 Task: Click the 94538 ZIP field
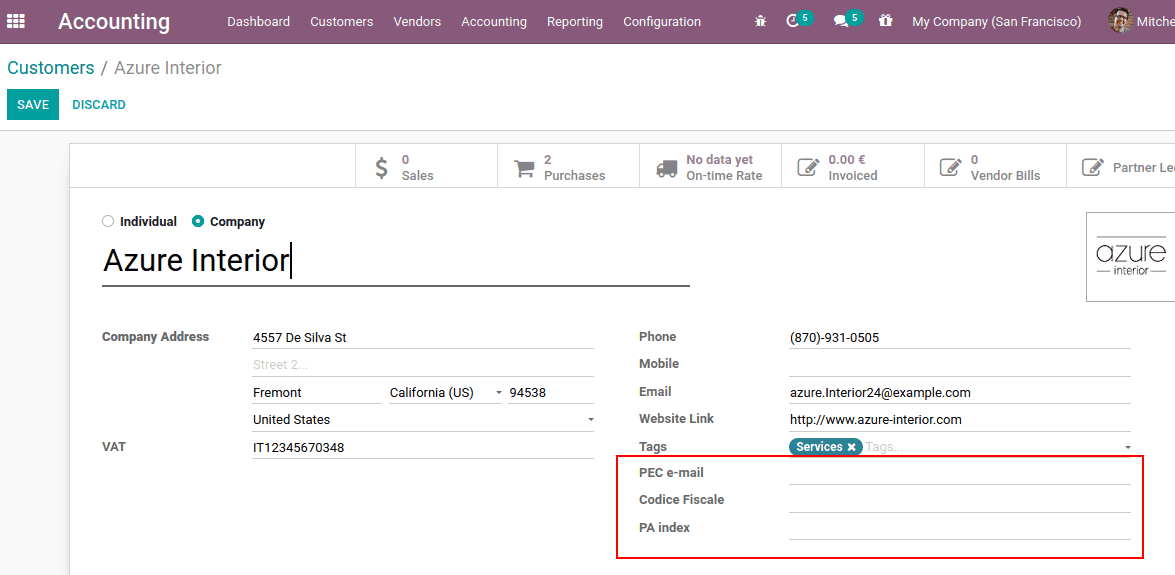pyautogui.click(x=551, y=393)
